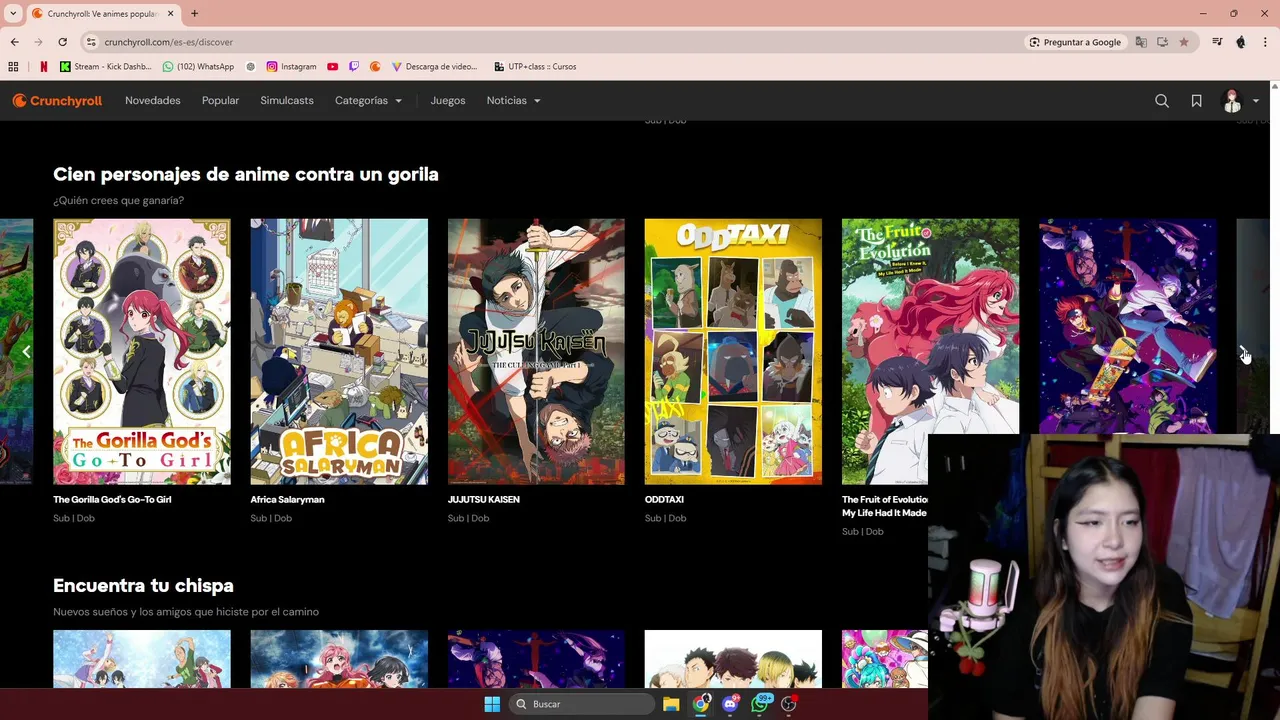Click the install app icon in address bar
Viewport: 1280px width, 720px height.
[1162, 42]
